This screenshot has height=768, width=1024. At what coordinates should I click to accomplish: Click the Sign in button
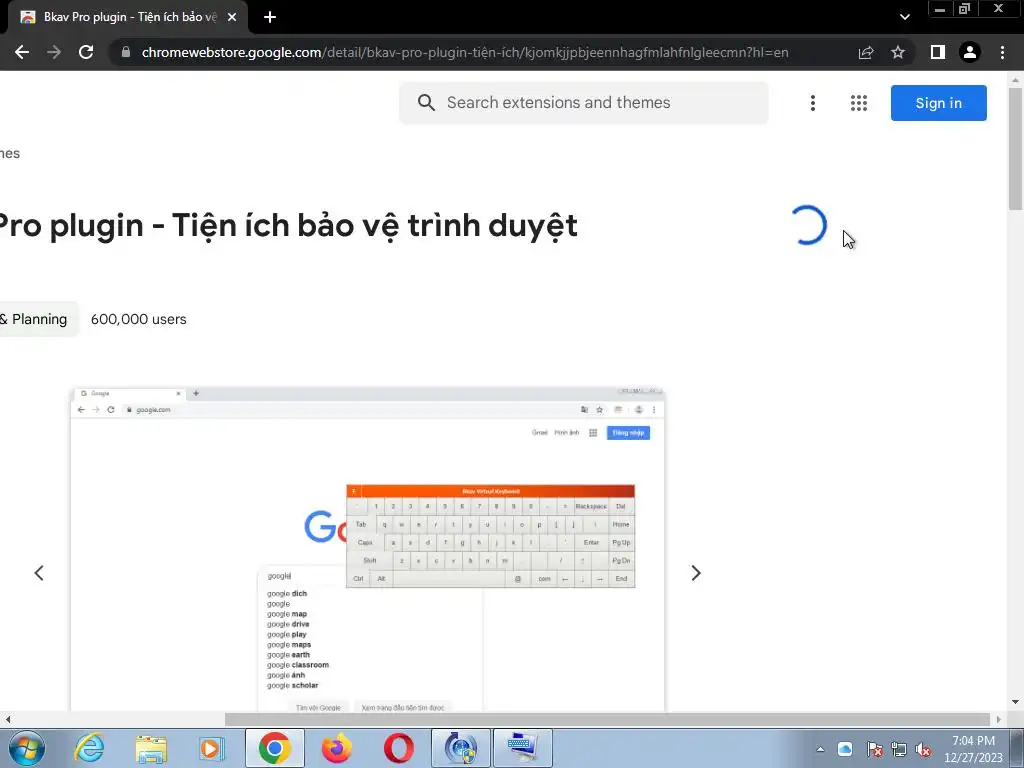coord(938,103)
